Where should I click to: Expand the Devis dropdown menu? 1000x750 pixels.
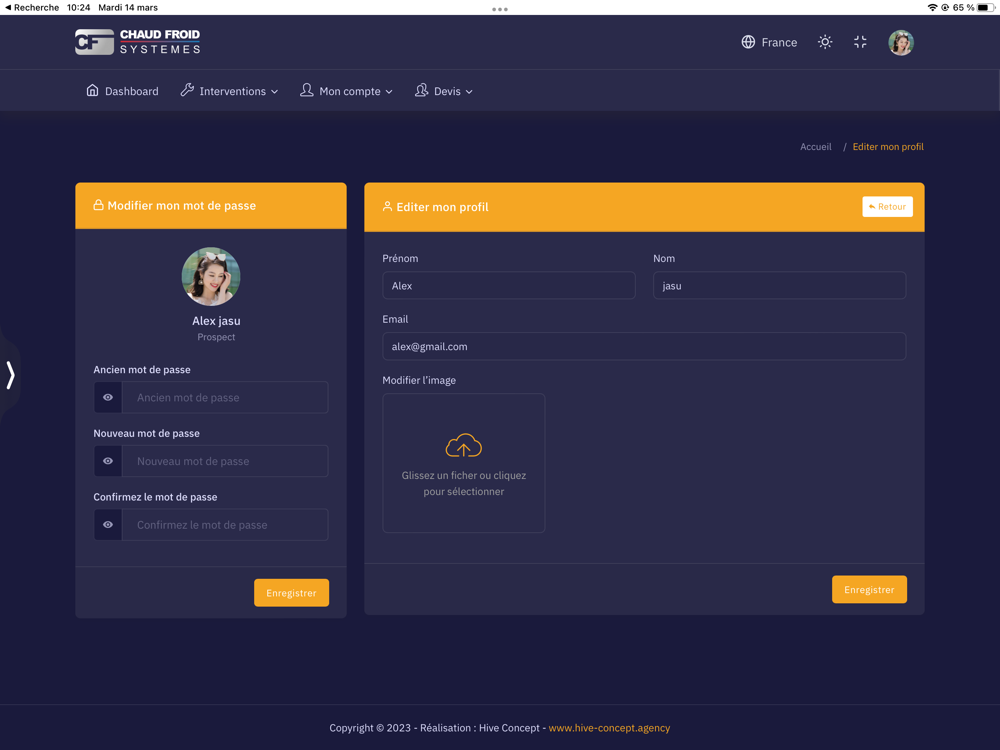click(x=444, y=91)
